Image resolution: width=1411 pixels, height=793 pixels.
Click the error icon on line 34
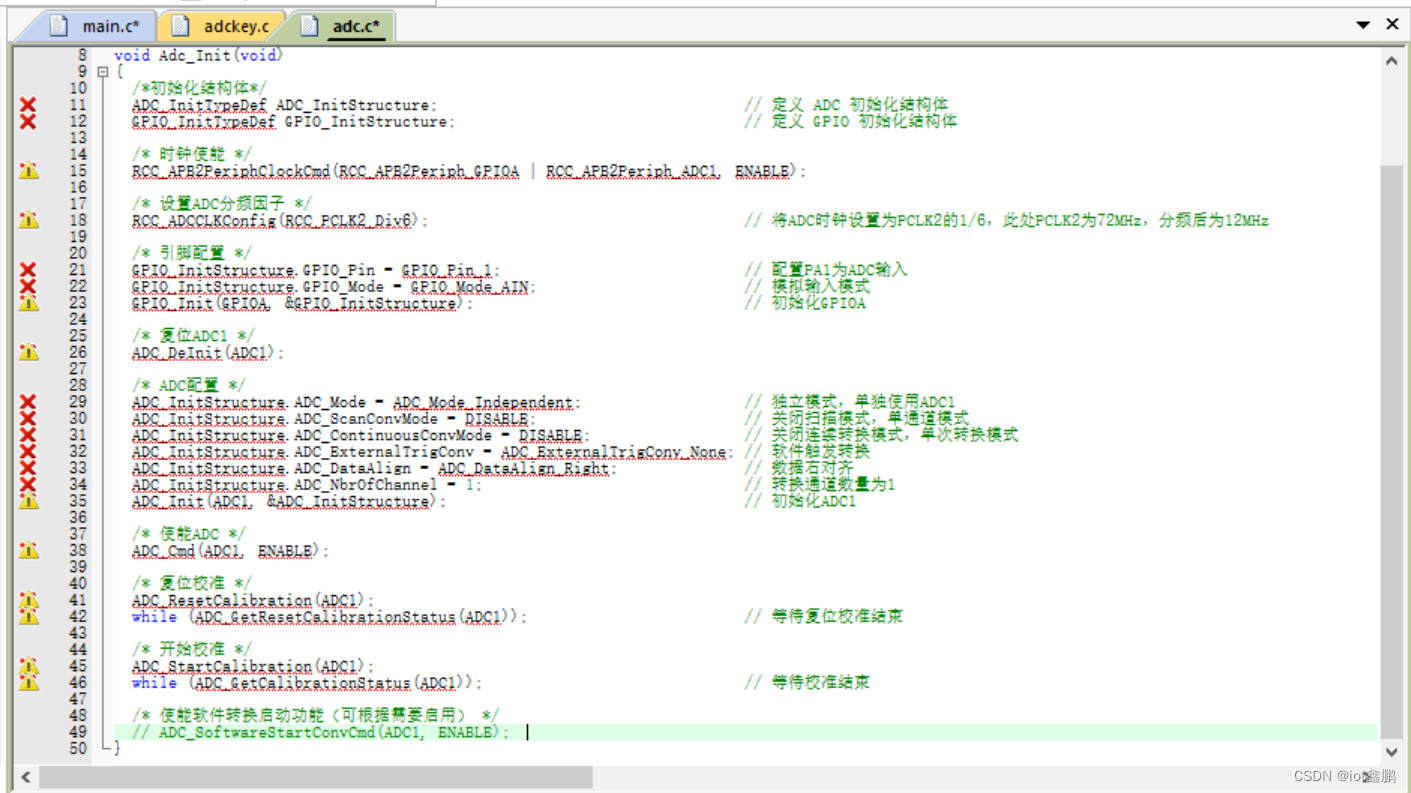pos(28,484)
